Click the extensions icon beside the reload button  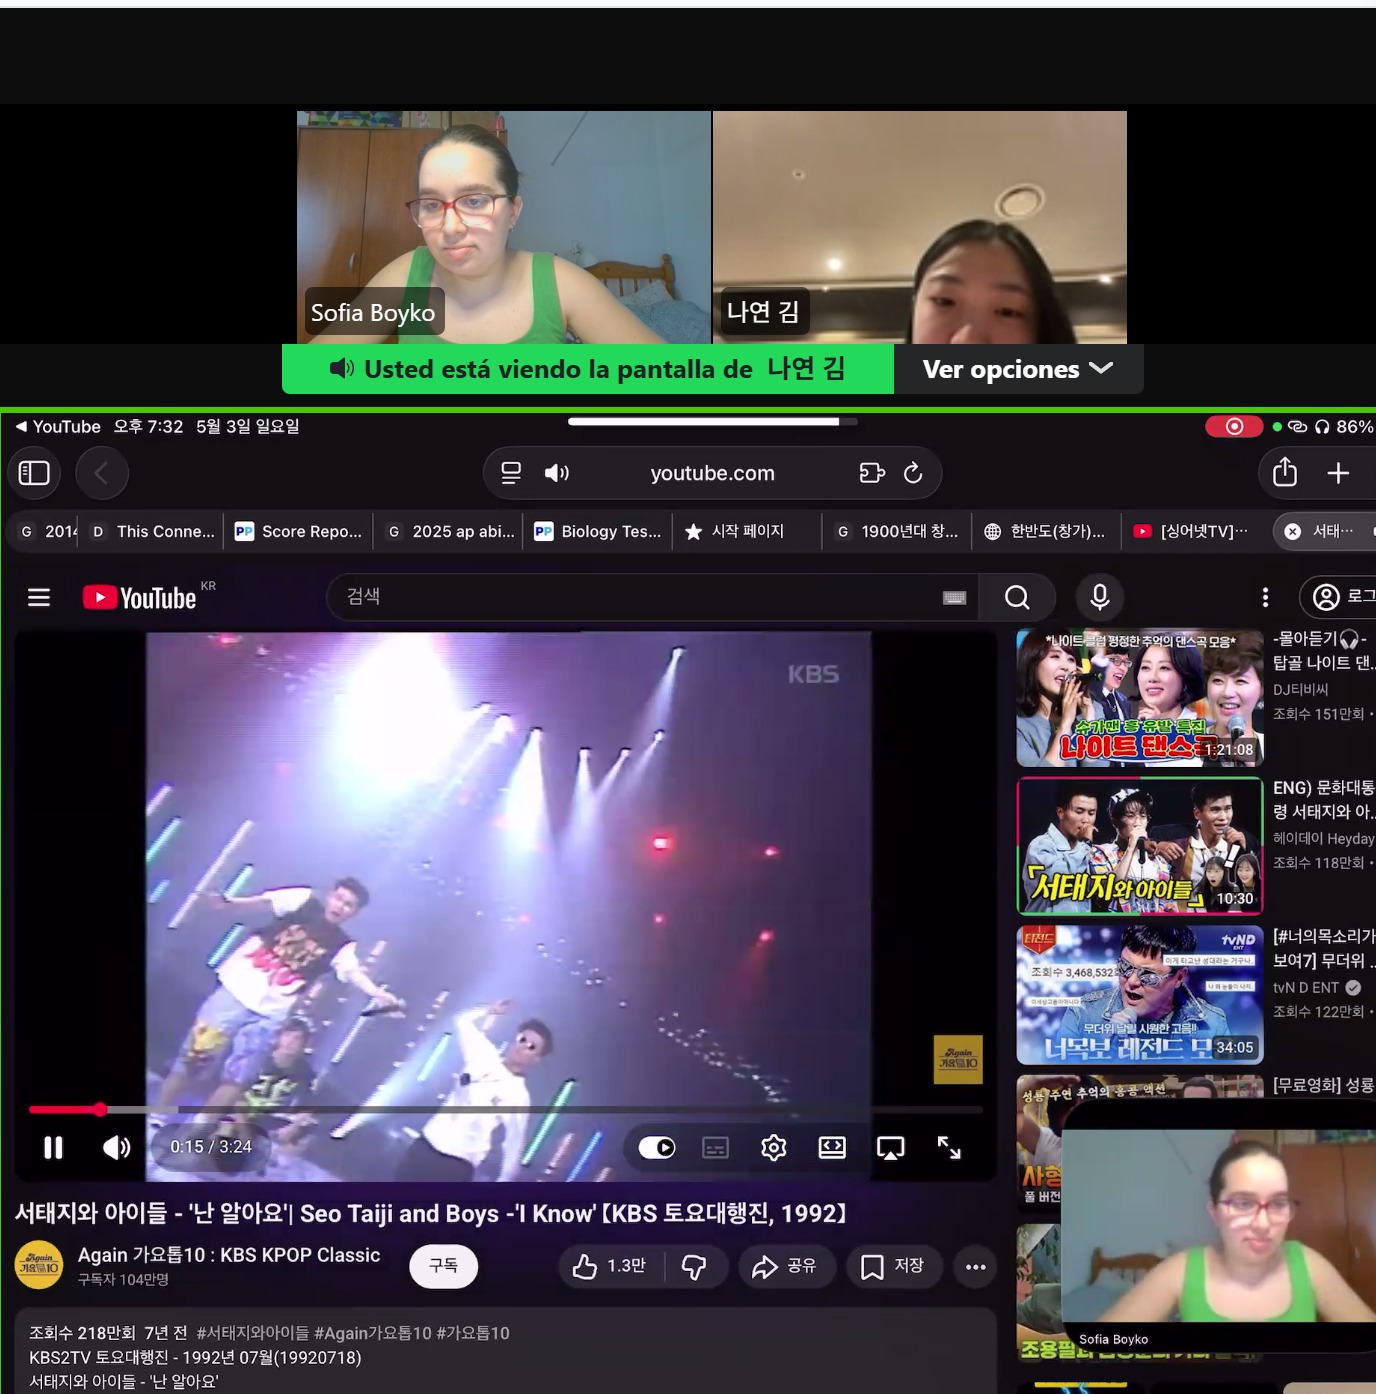pyautogui.click(x=872, y=473)
